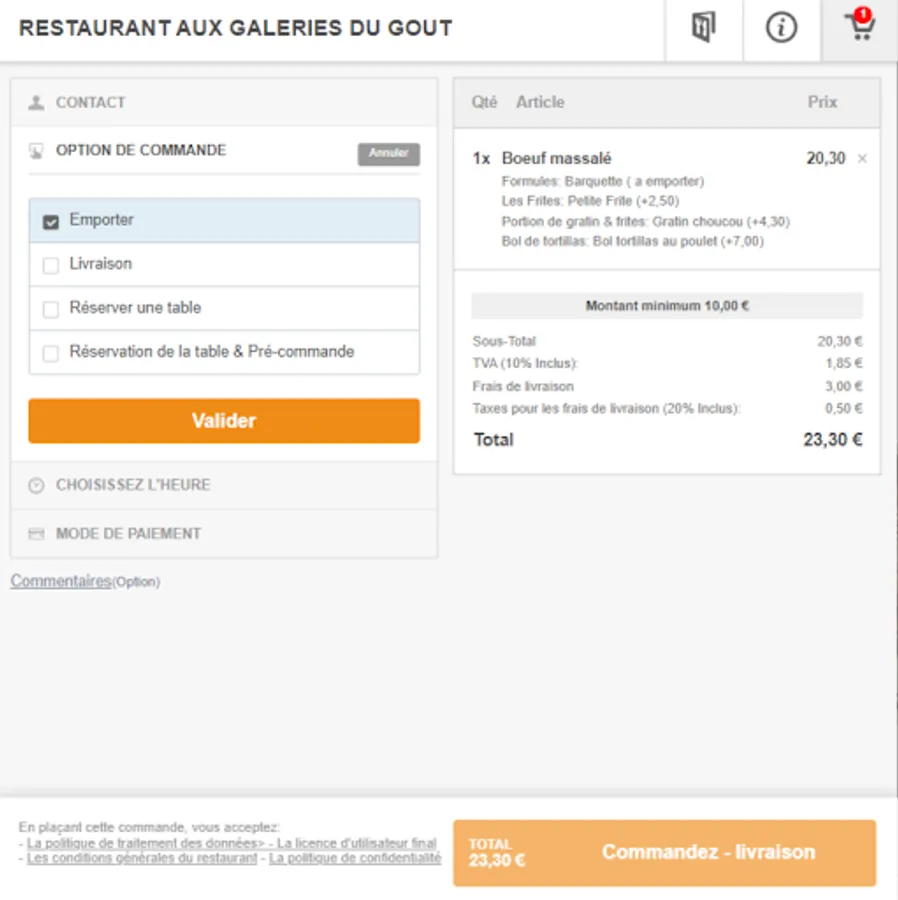This screenshot has height=900, width=898.
Task: Check the Livraison option
Action: point(51,266)
